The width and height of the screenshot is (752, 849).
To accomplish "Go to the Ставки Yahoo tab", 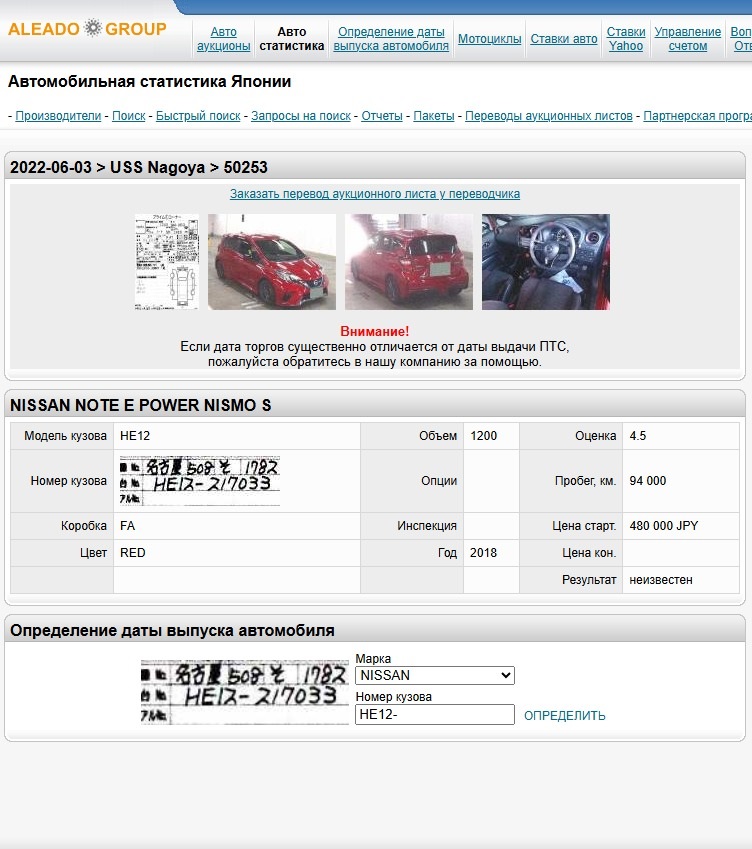I will (626, 39).
